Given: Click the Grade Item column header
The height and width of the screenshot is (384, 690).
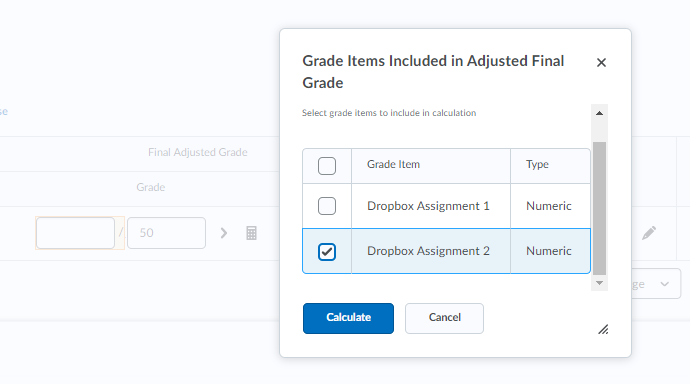Looking at the screenshot, I should tap(393, 164).
